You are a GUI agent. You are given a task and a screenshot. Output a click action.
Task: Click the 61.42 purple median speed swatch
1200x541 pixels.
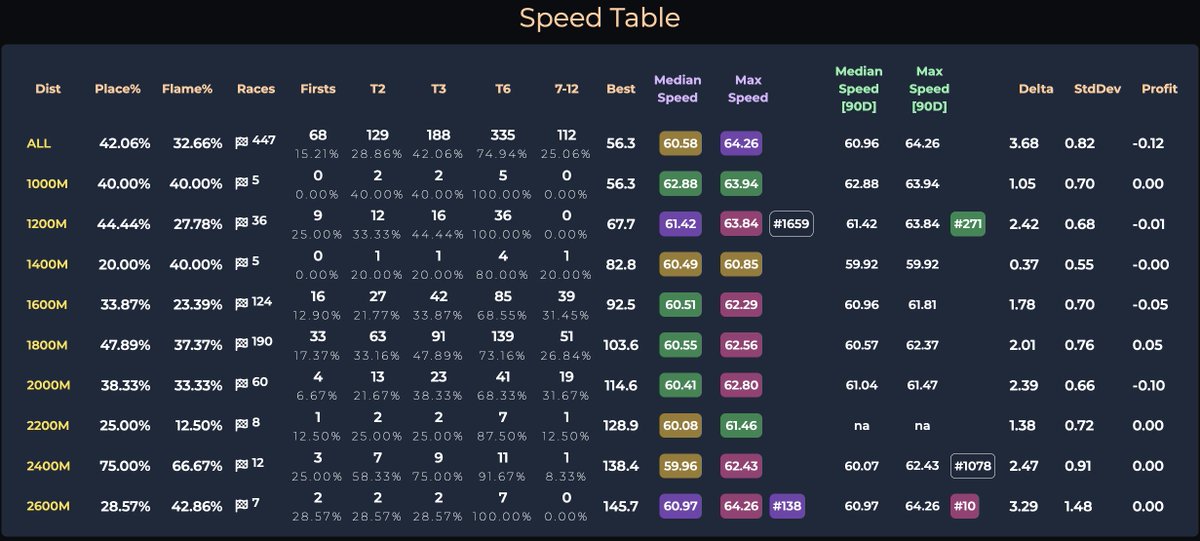[x=680, y=224]
